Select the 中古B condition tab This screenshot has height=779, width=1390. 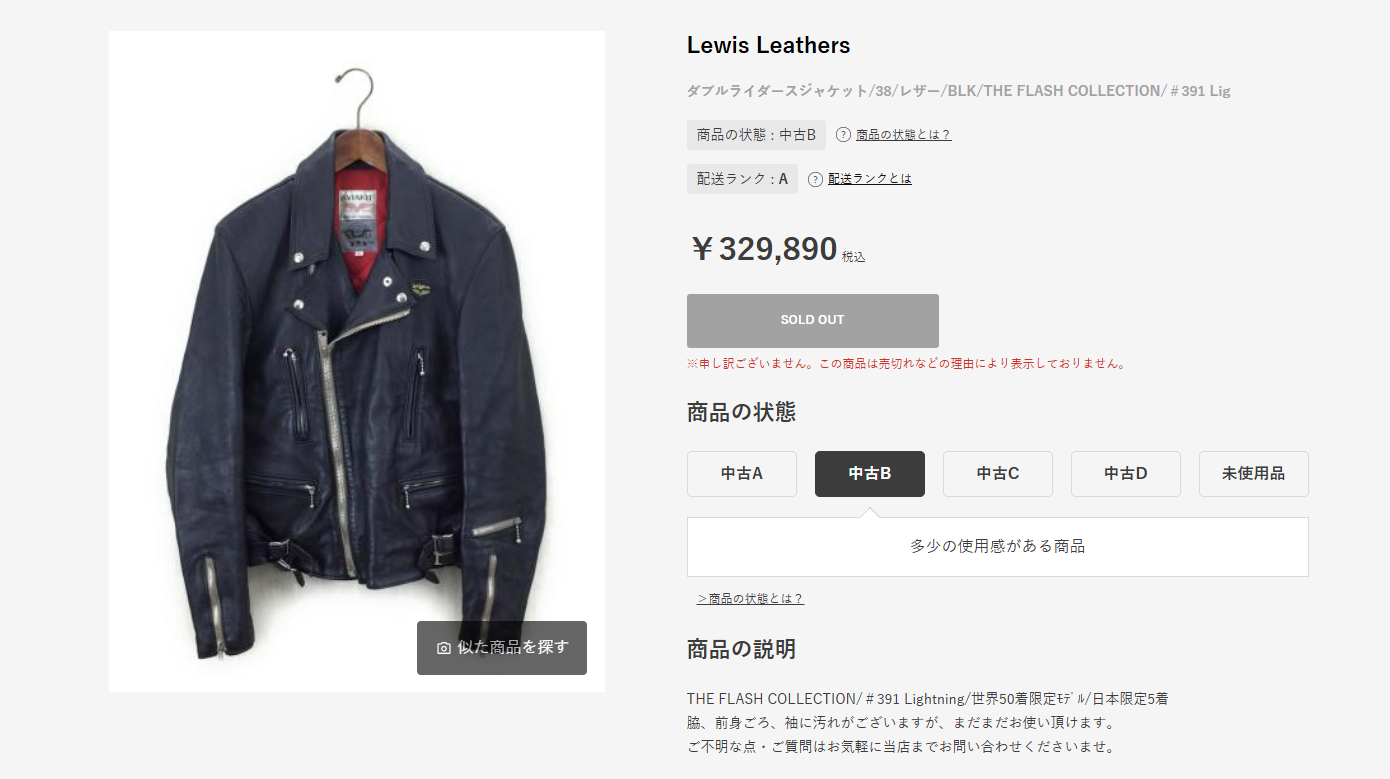[870, 474]
